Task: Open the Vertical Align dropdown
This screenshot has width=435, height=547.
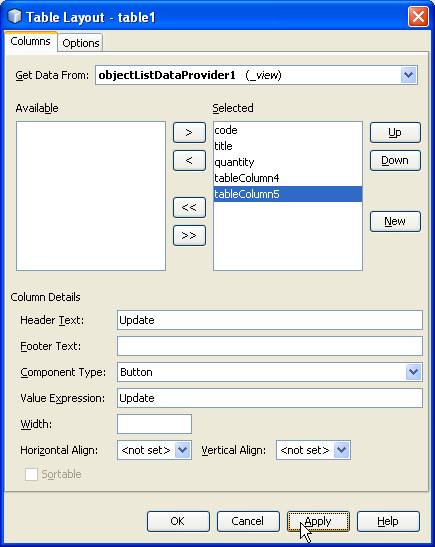Action: tap(341, 450)
